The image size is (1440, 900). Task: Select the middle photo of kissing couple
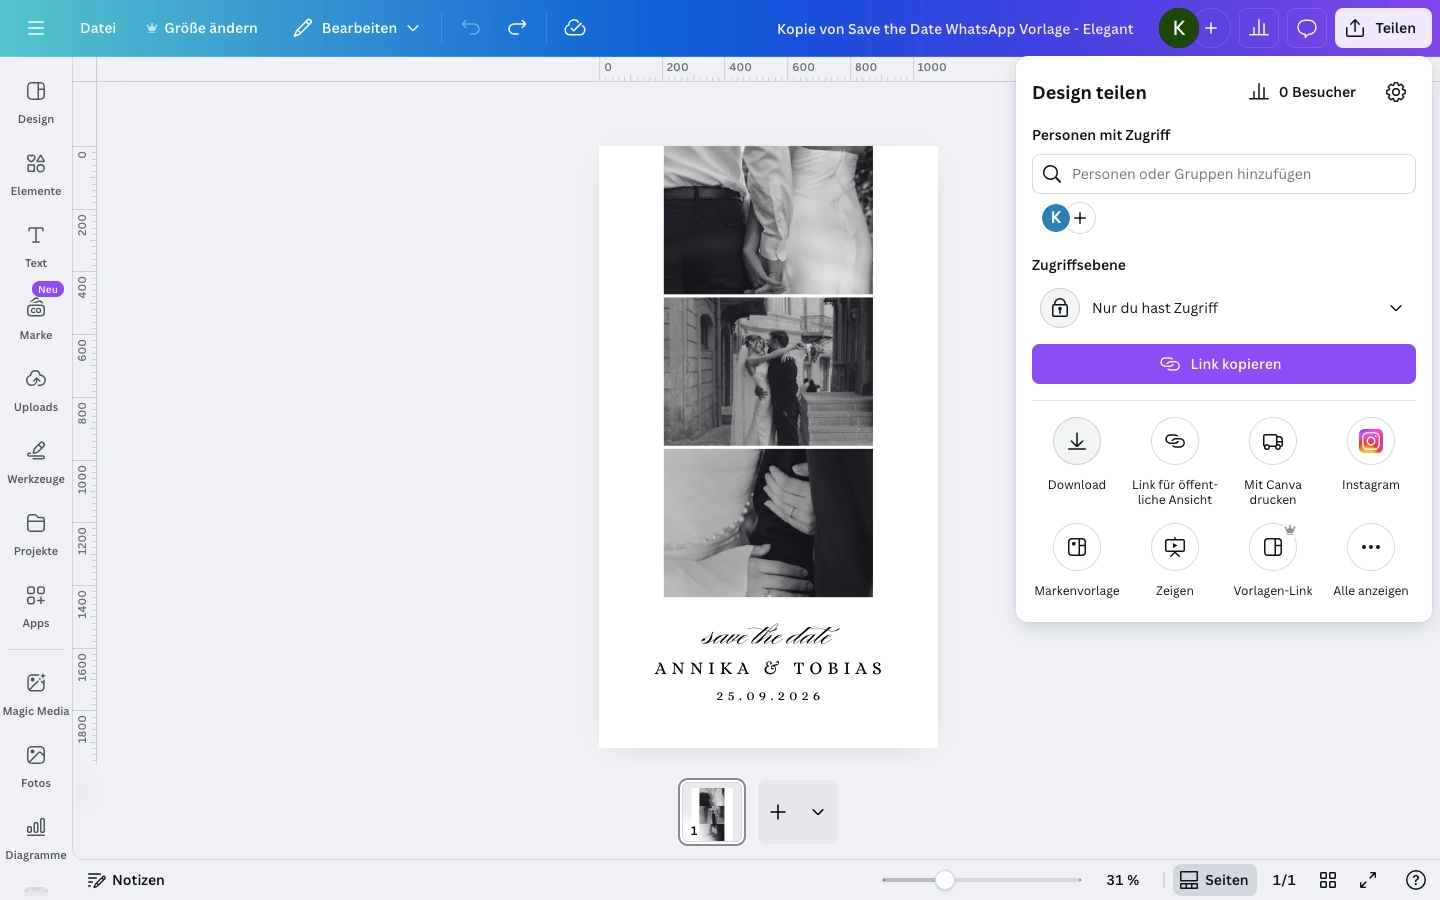coord(768,371)
